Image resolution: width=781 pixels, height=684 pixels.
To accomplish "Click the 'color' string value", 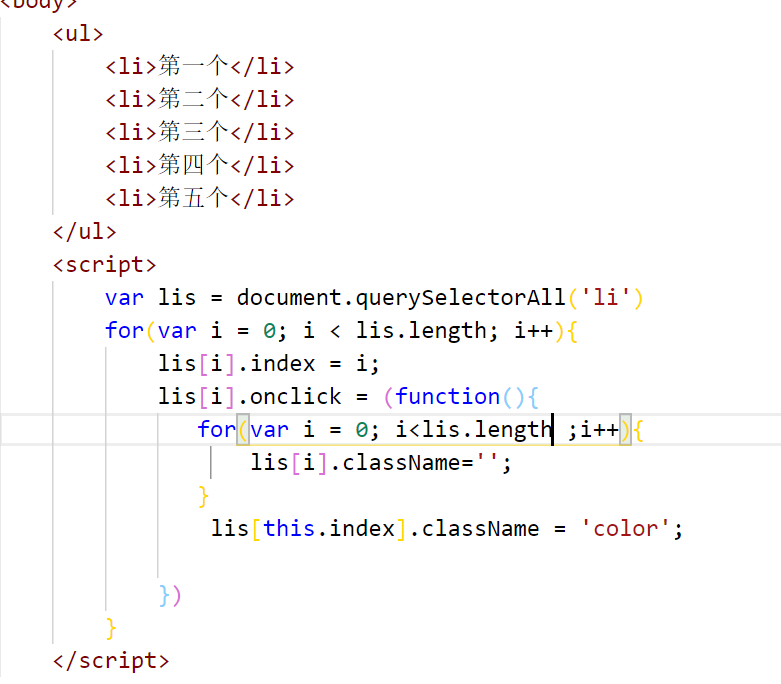I will click(x=626, y=529).
